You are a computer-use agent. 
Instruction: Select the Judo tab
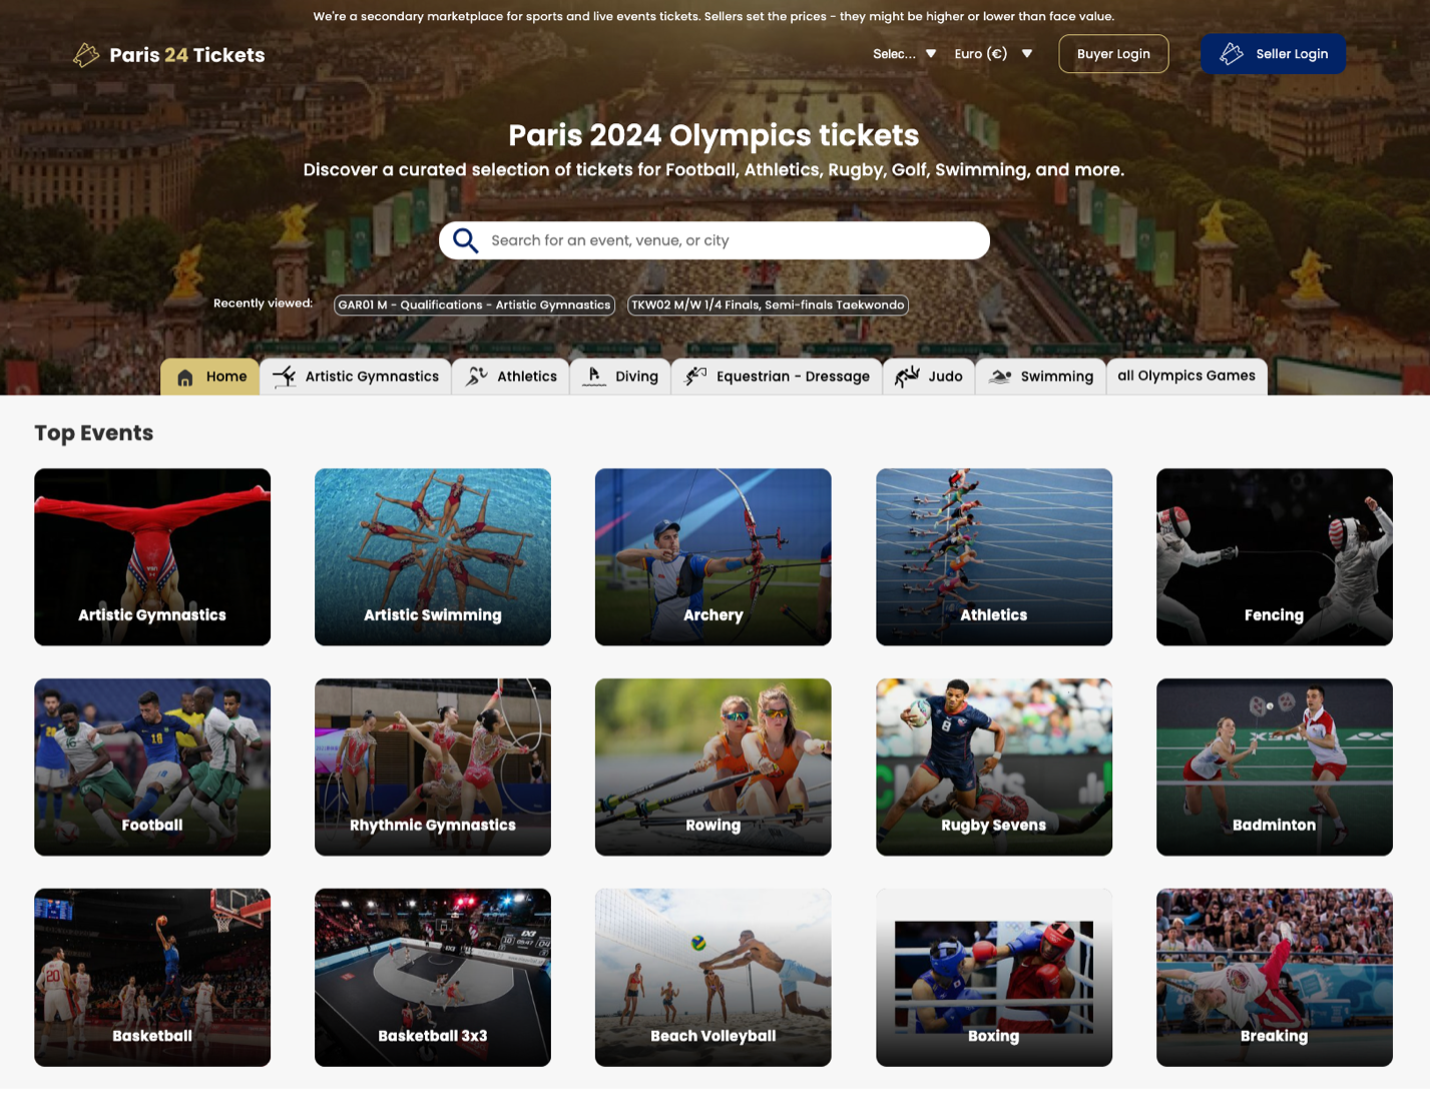click(929, 377)
